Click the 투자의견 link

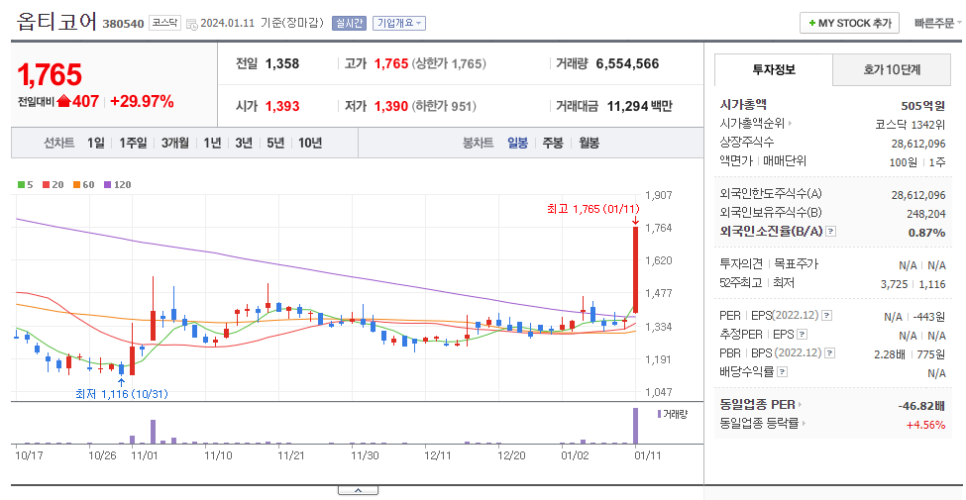coord(741,264)
